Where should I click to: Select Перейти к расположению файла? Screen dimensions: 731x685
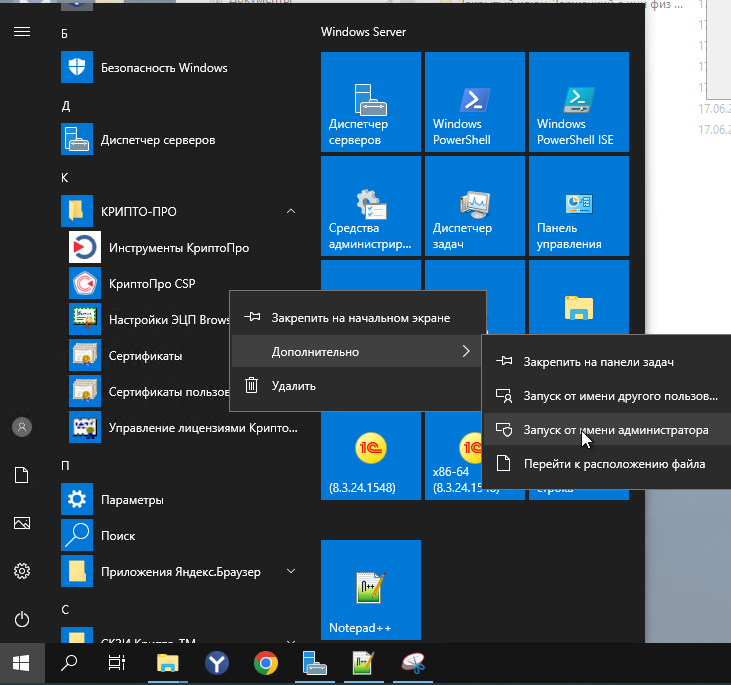(607, 464)
